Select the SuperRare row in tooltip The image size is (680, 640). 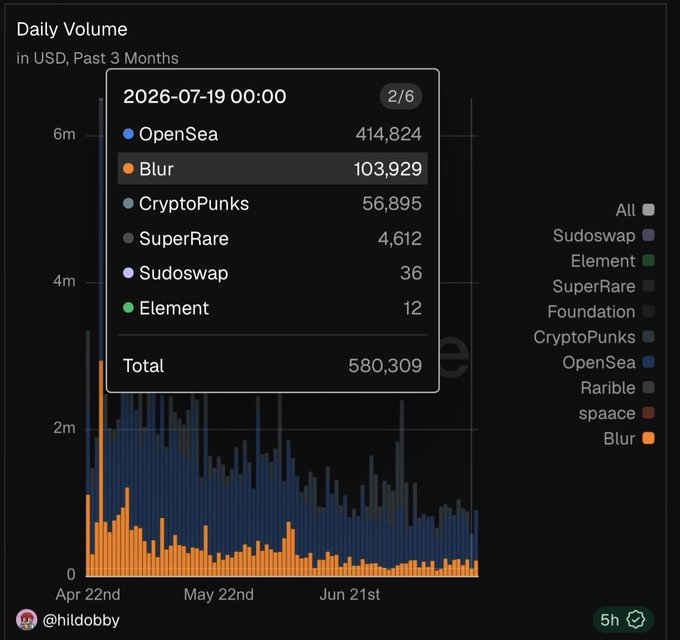272,238
